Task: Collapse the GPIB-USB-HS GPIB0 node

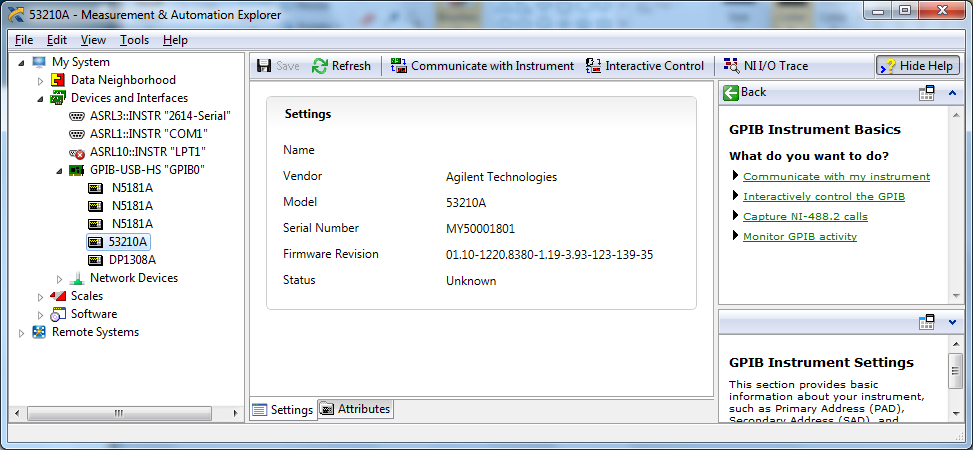Action: tap(60, 171)
